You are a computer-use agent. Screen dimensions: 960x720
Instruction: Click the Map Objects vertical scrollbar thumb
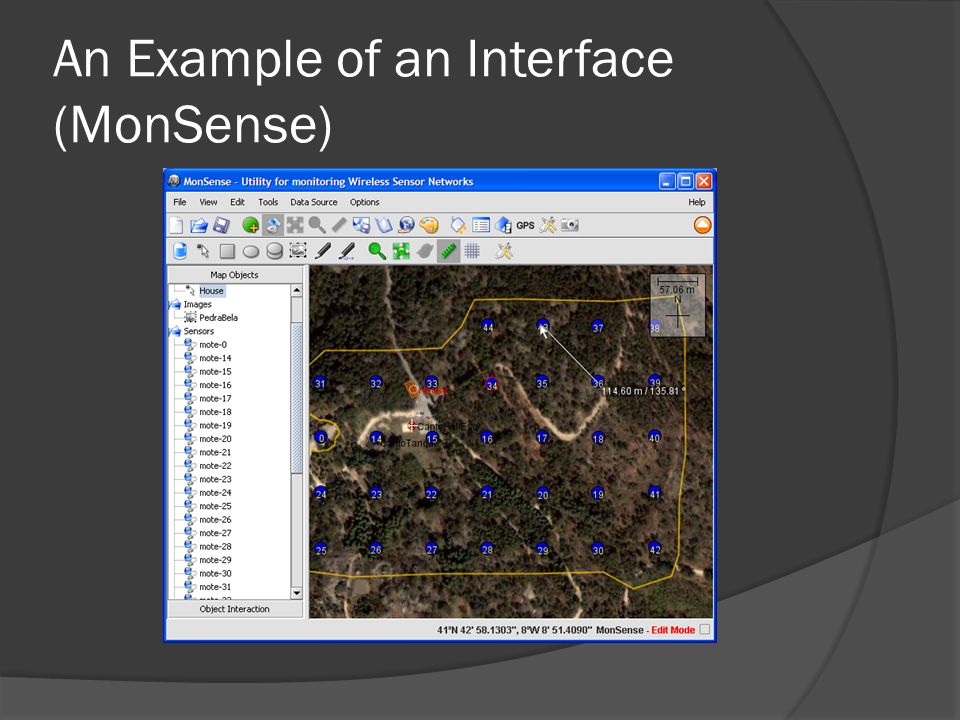(296, 398)
